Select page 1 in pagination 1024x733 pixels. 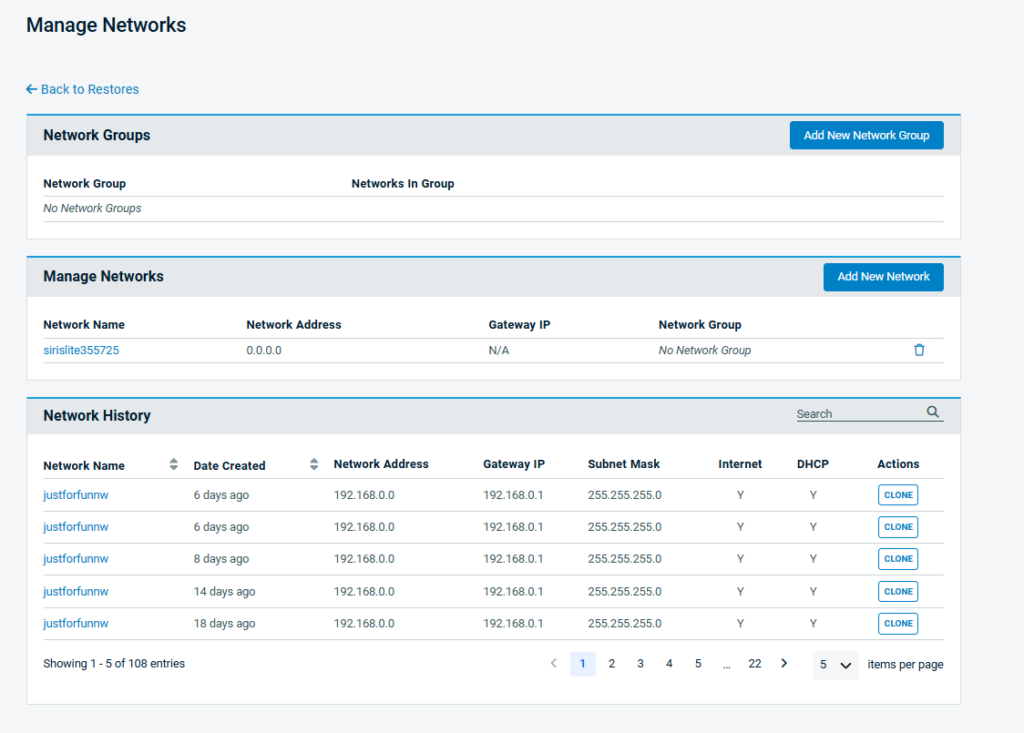(583, 664)
